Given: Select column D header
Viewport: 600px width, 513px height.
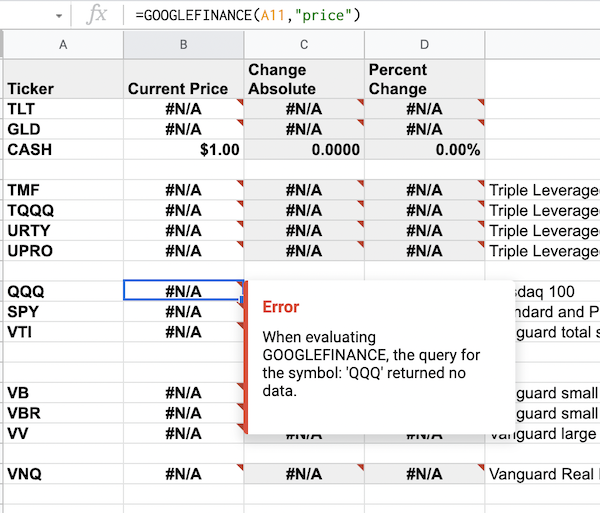Looking at the screenshot, I should (424, 44).
